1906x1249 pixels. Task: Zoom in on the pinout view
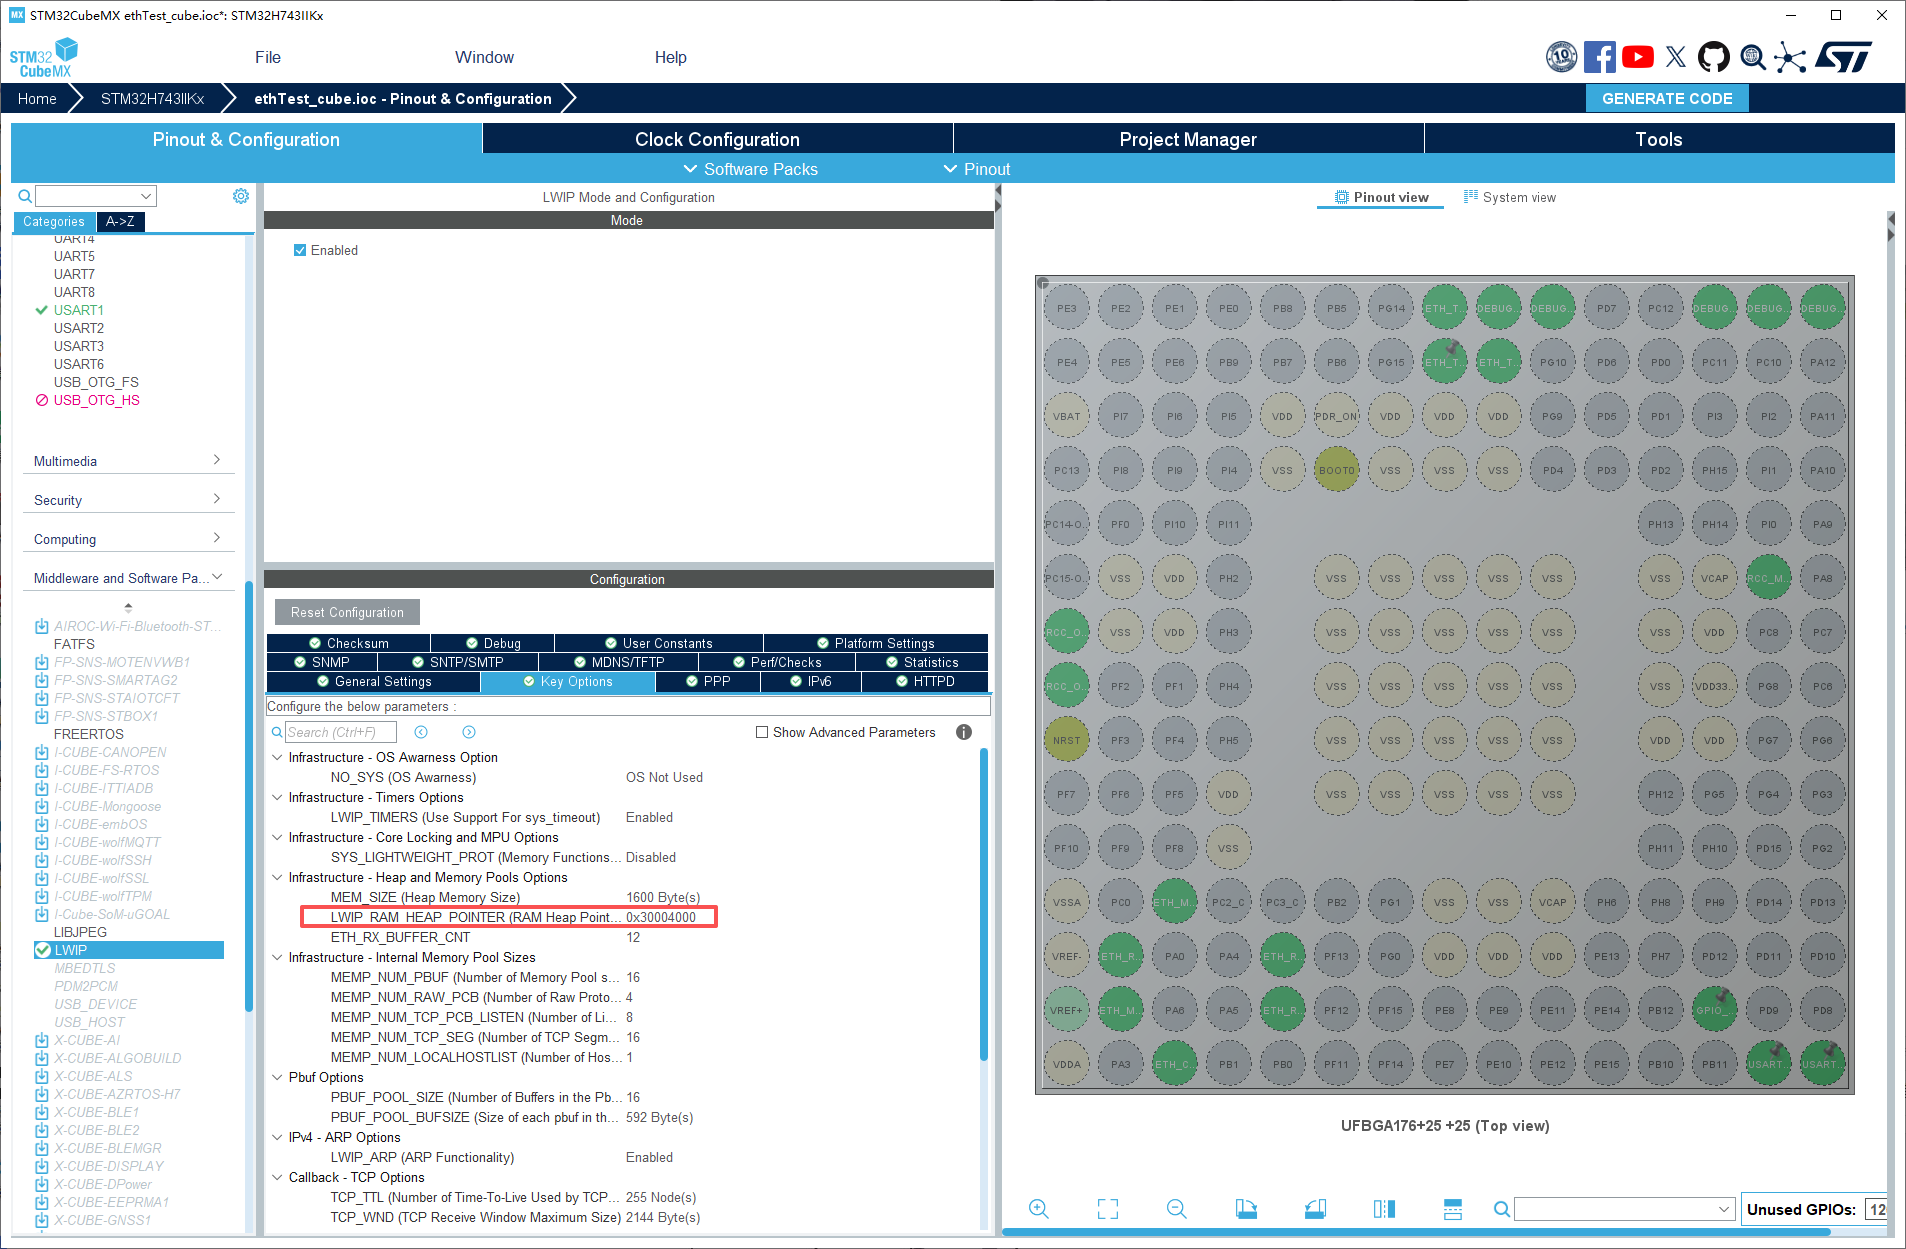(1039, 1209)
